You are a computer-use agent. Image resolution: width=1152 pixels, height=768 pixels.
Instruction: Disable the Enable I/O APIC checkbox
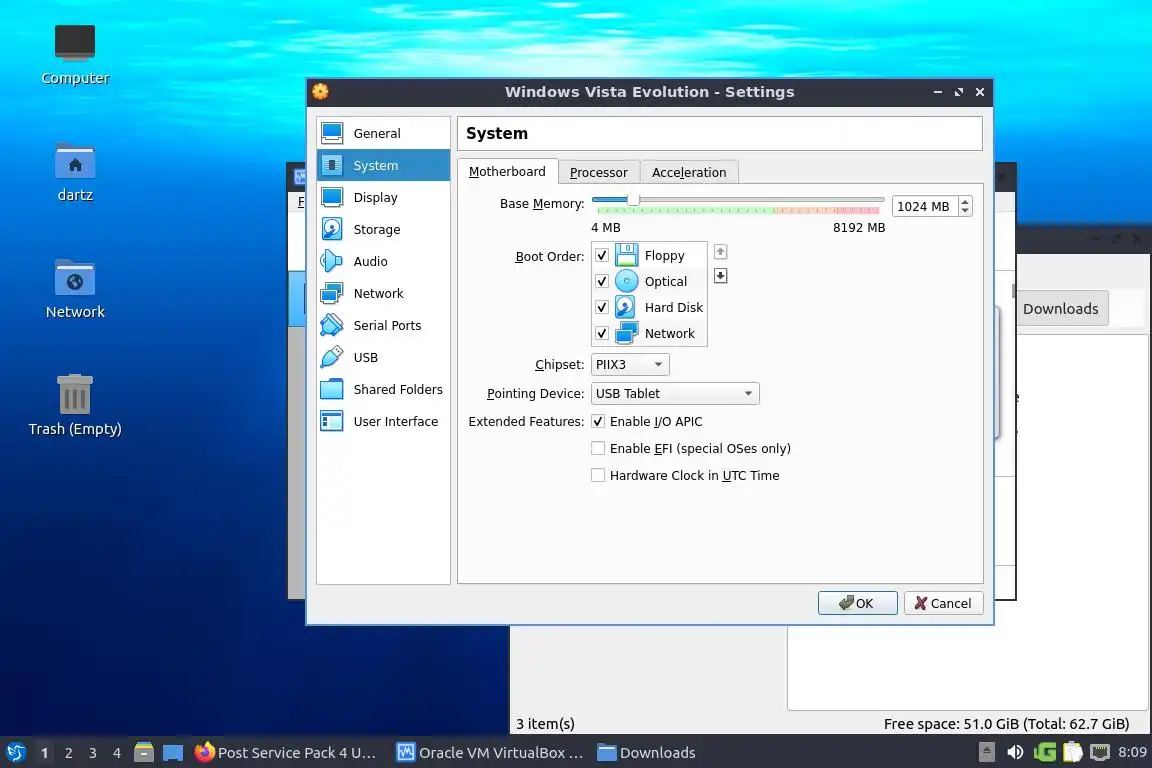click(x=598, y=421)
